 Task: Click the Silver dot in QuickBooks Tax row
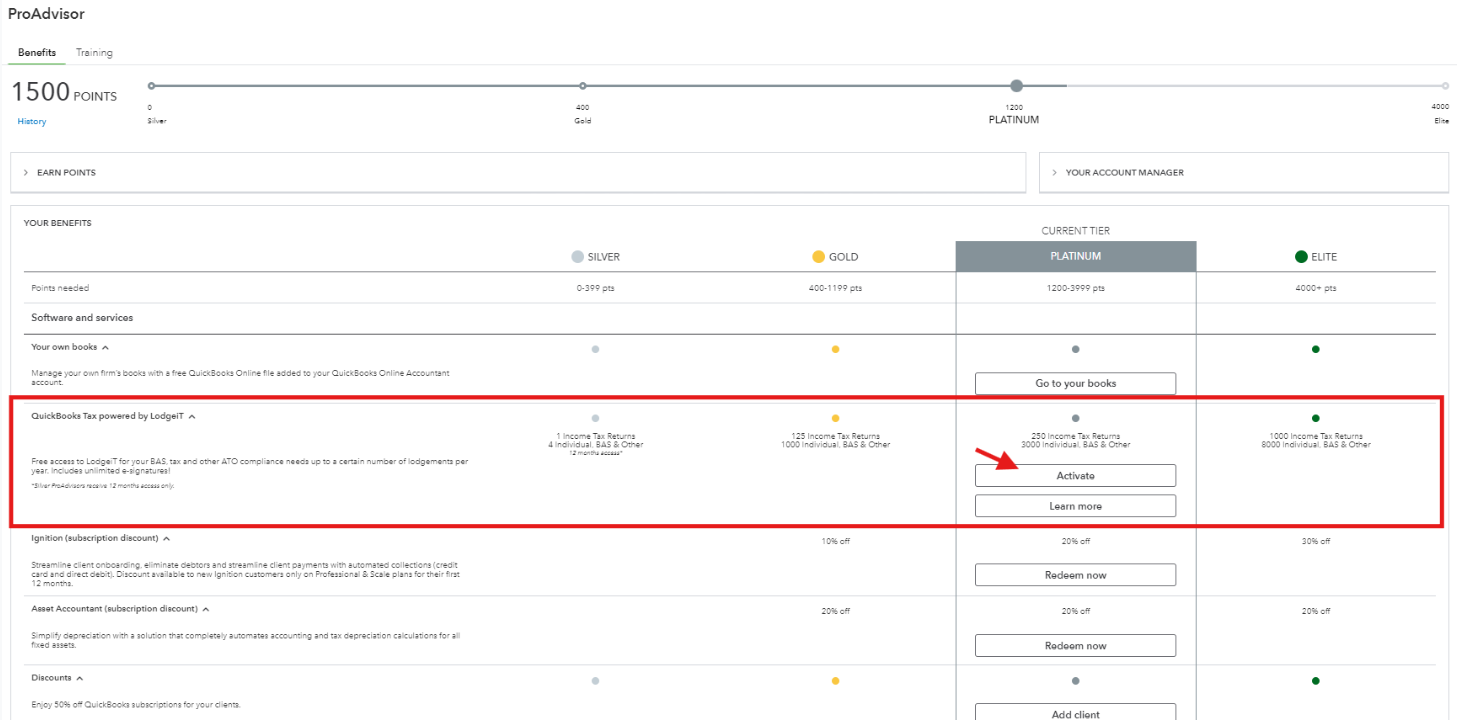click(x=595, y=418)
